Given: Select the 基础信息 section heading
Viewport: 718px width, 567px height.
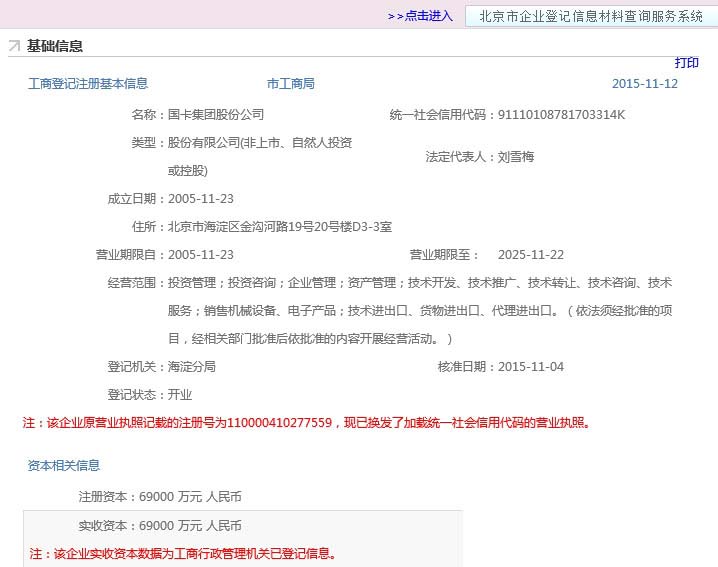Looking at the screenshot, I should point(54,46).
